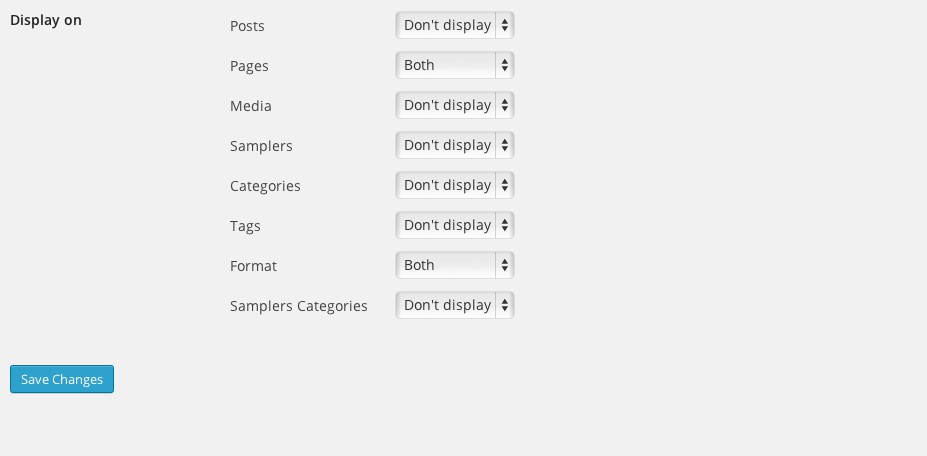This screenshot has height=456, width=927.
Task: Click the Save Changes button
Action: tap(62, 379)
